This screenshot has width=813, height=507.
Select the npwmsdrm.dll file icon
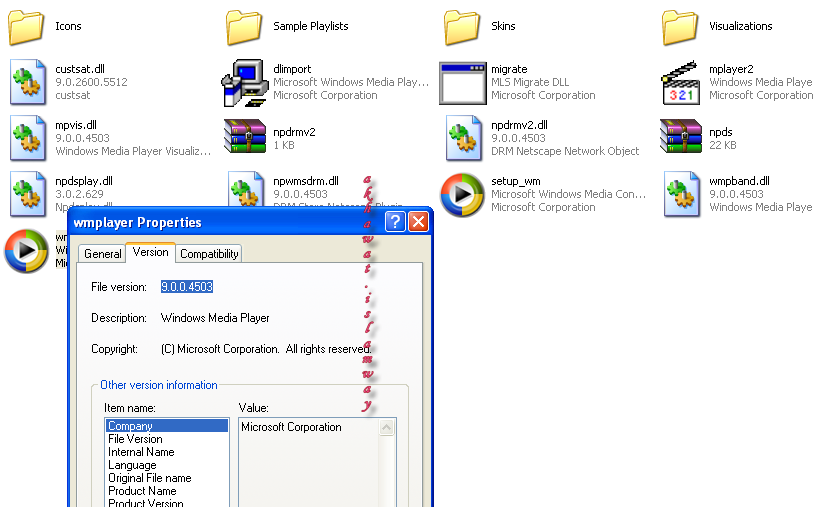point(246,190)
